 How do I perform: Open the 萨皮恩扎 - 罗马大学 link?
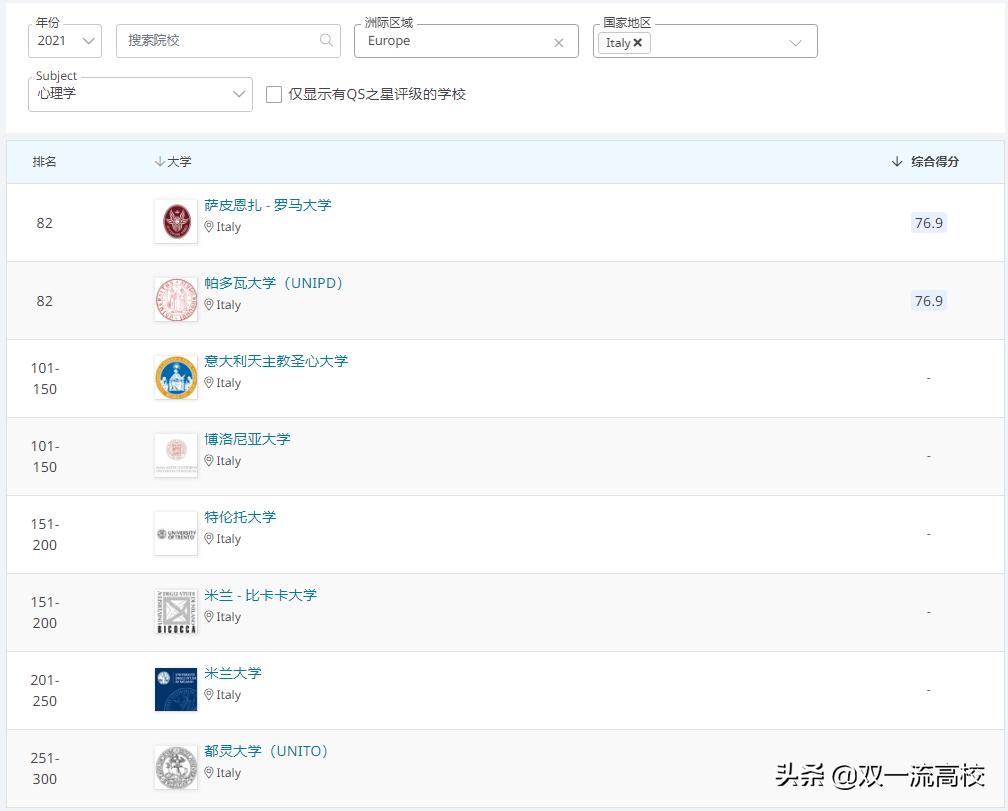(x=270, y=205)
